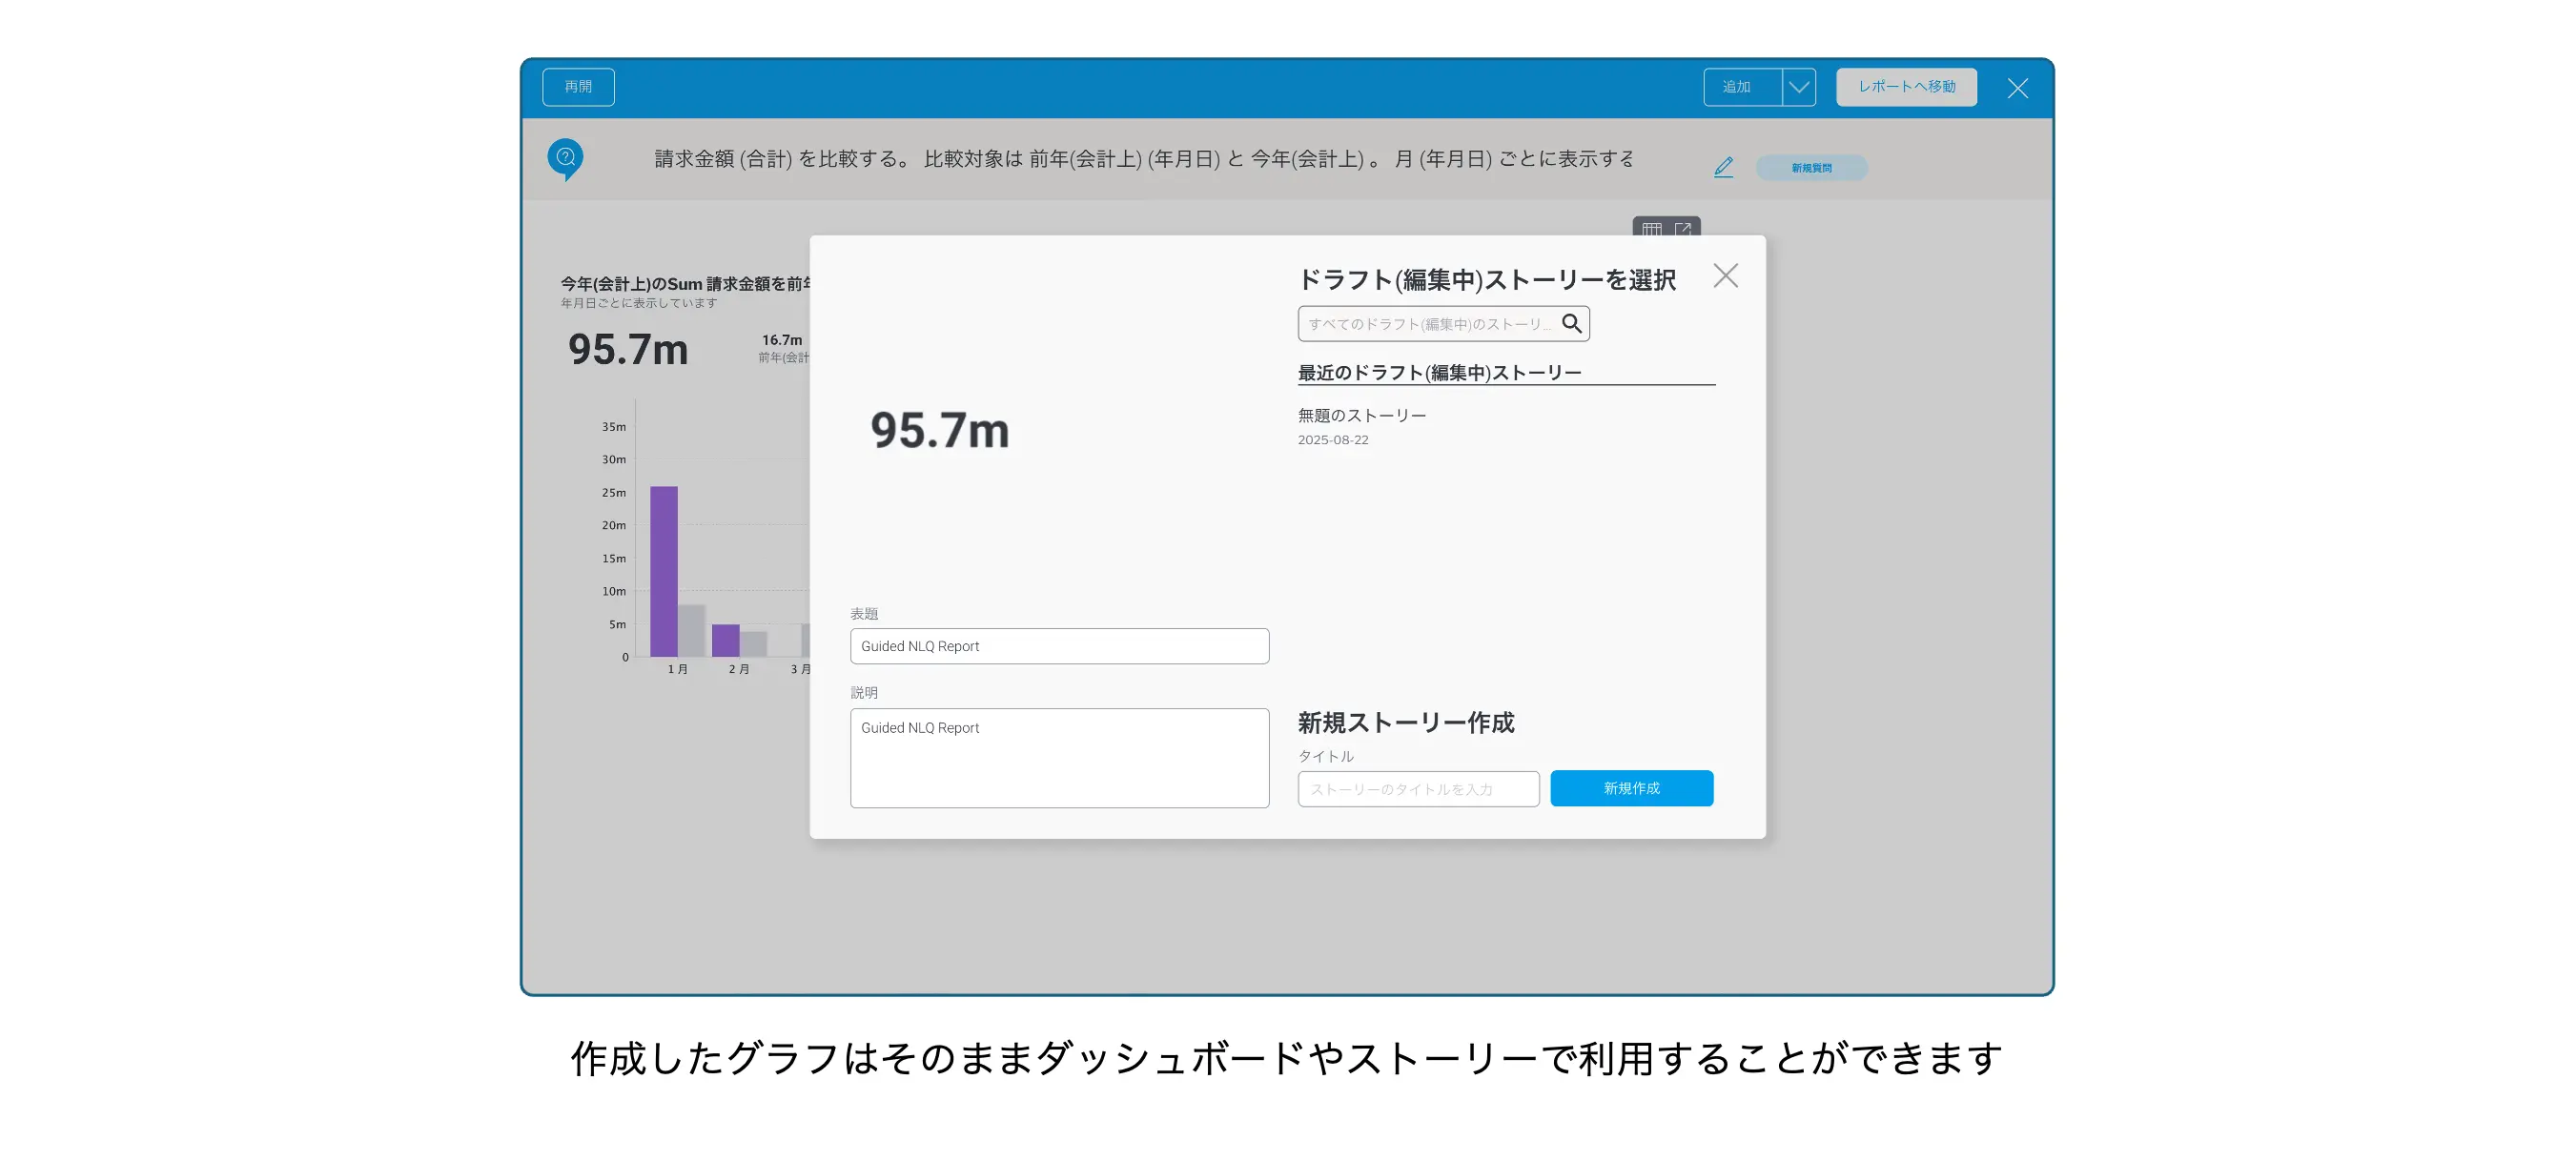Click the 表題 field containing Guided NLQ Report

tap(1059, 646)
